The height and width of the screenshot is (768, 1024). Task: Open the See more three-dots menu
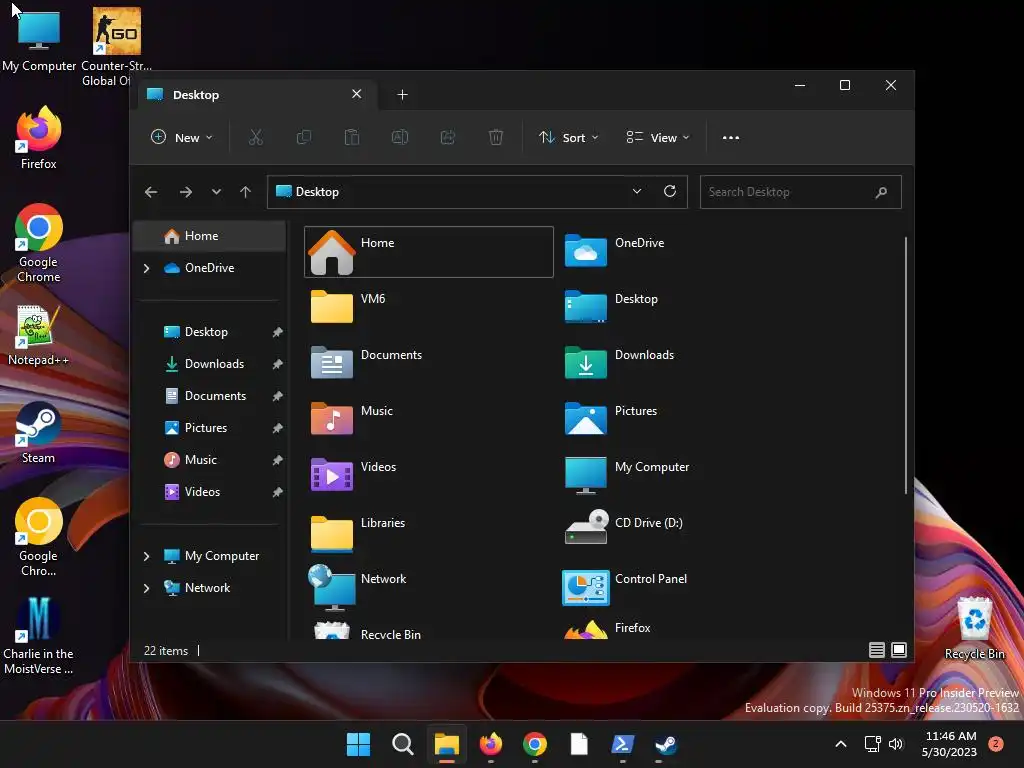(731, 138)
